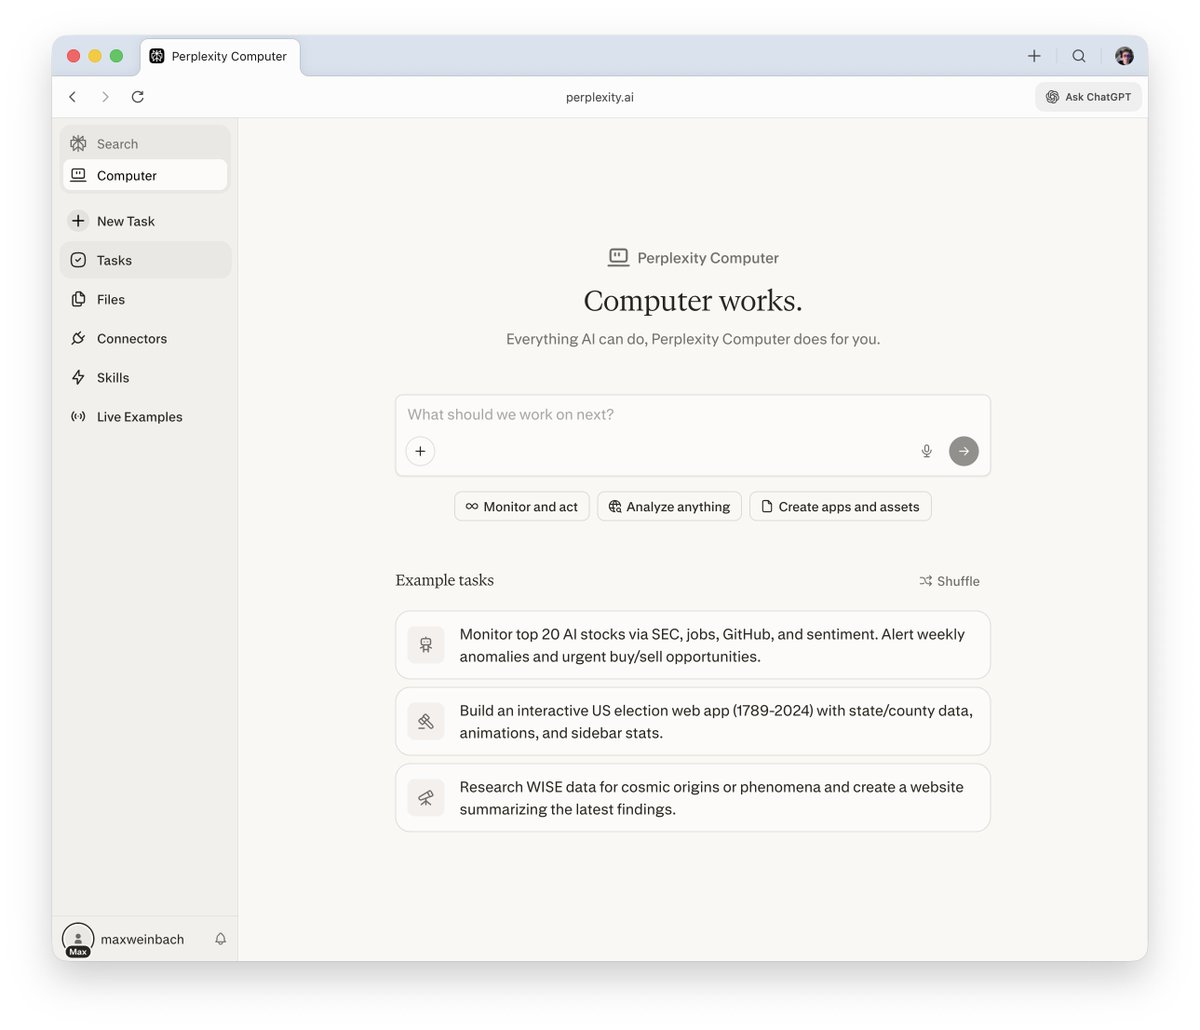Choose 'Create apps and assets' suggestion
Viewport: 1200px width, 1030px height.
pyautogui.click(x=840, y=507)
